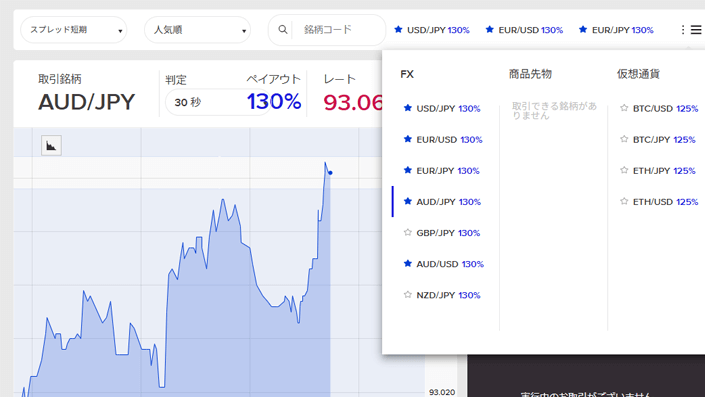Screen dimensions: 705x397
Task: Select BTC/JPY in 仮想通貨 list
Action: [664, 139]
